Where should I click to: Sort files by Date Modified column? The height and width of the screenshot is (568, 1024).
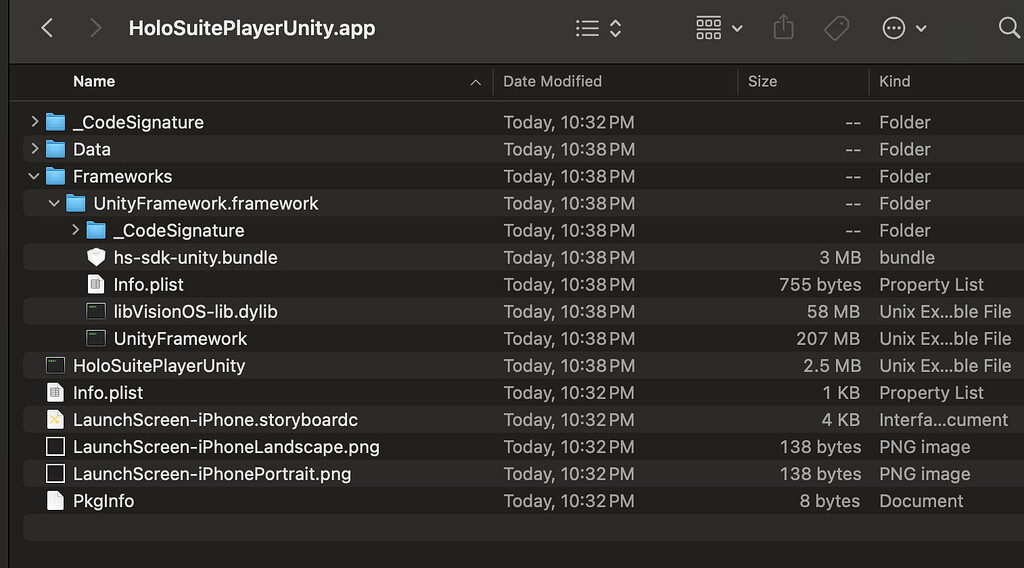(552, 81)
